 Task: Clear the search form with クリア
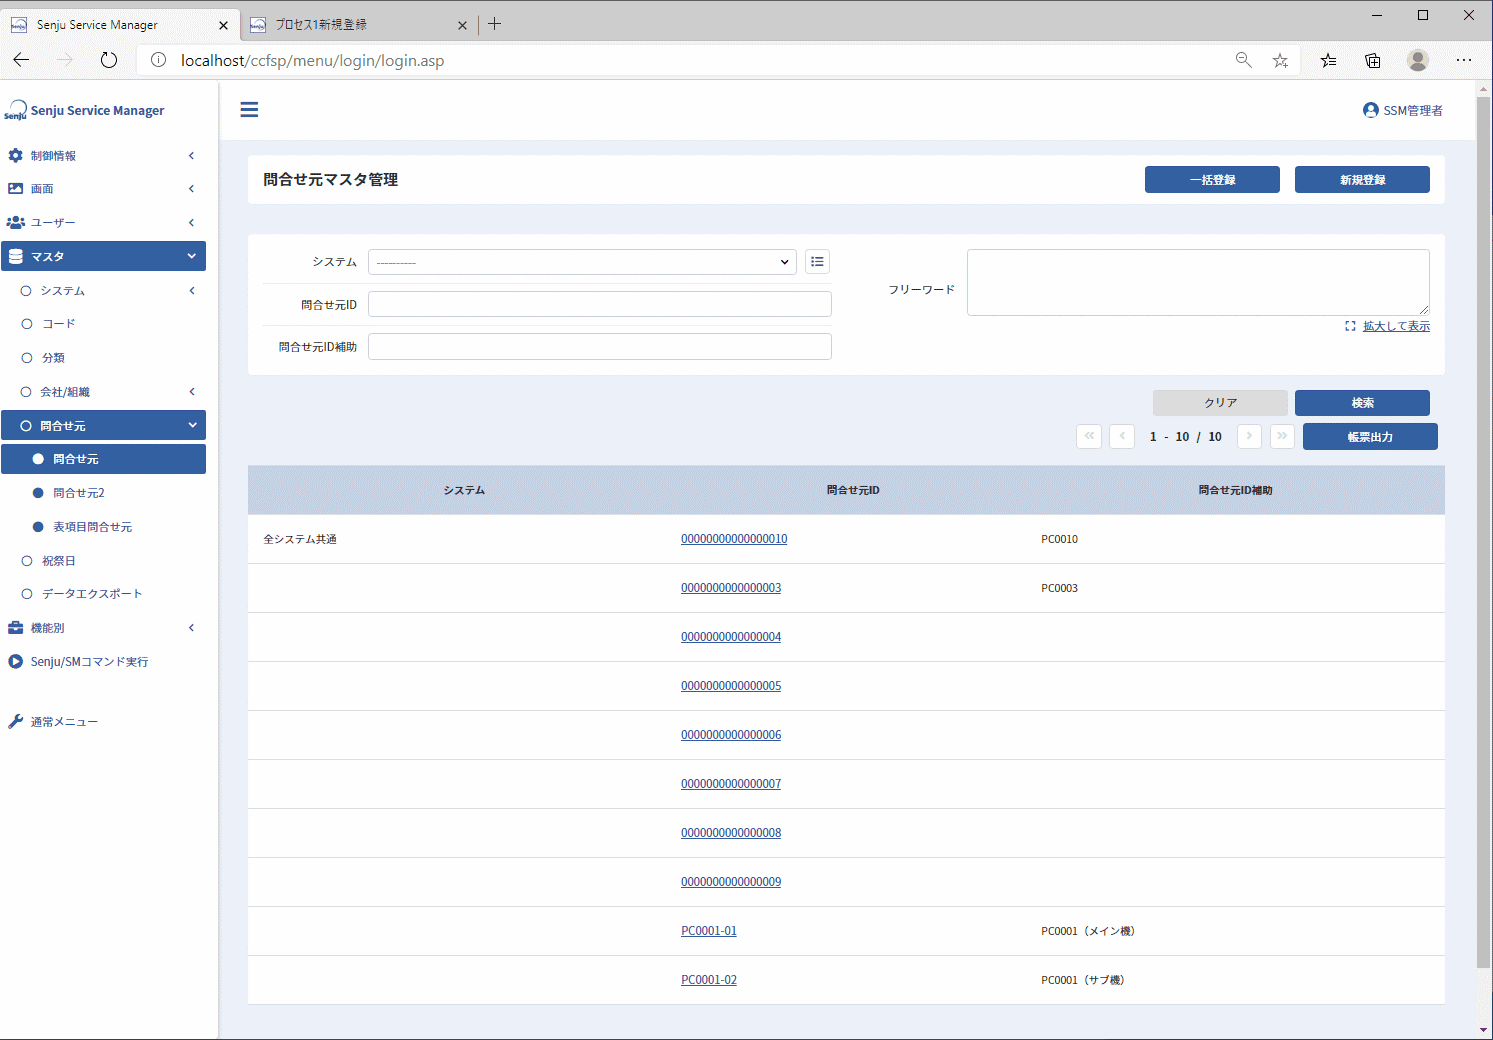(x=1220, y=403)
